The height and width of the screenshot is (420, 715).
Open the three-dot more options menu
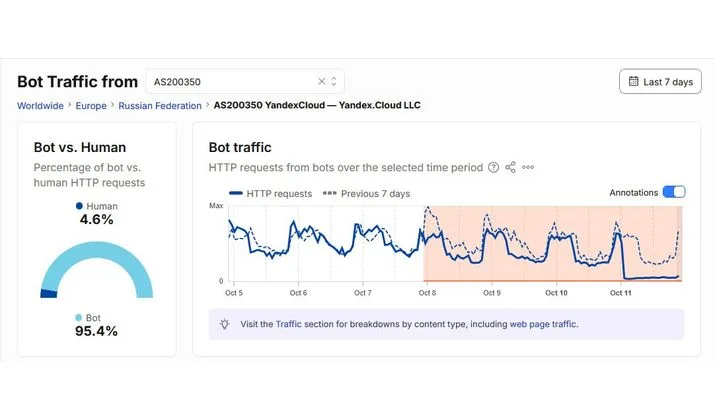(528, 167)
